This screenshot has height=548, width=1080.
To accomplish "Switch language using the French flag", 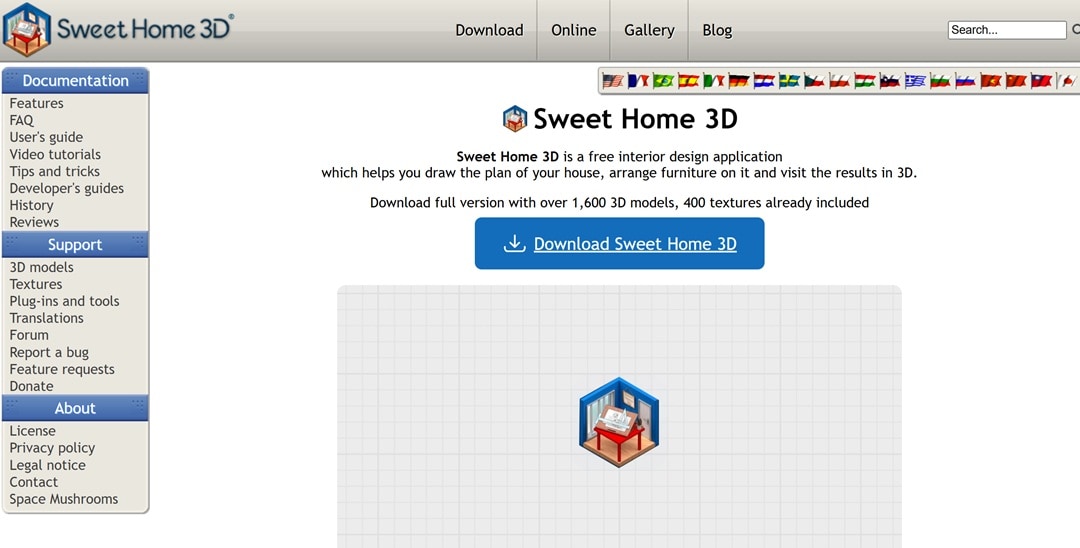I will 638,81.
